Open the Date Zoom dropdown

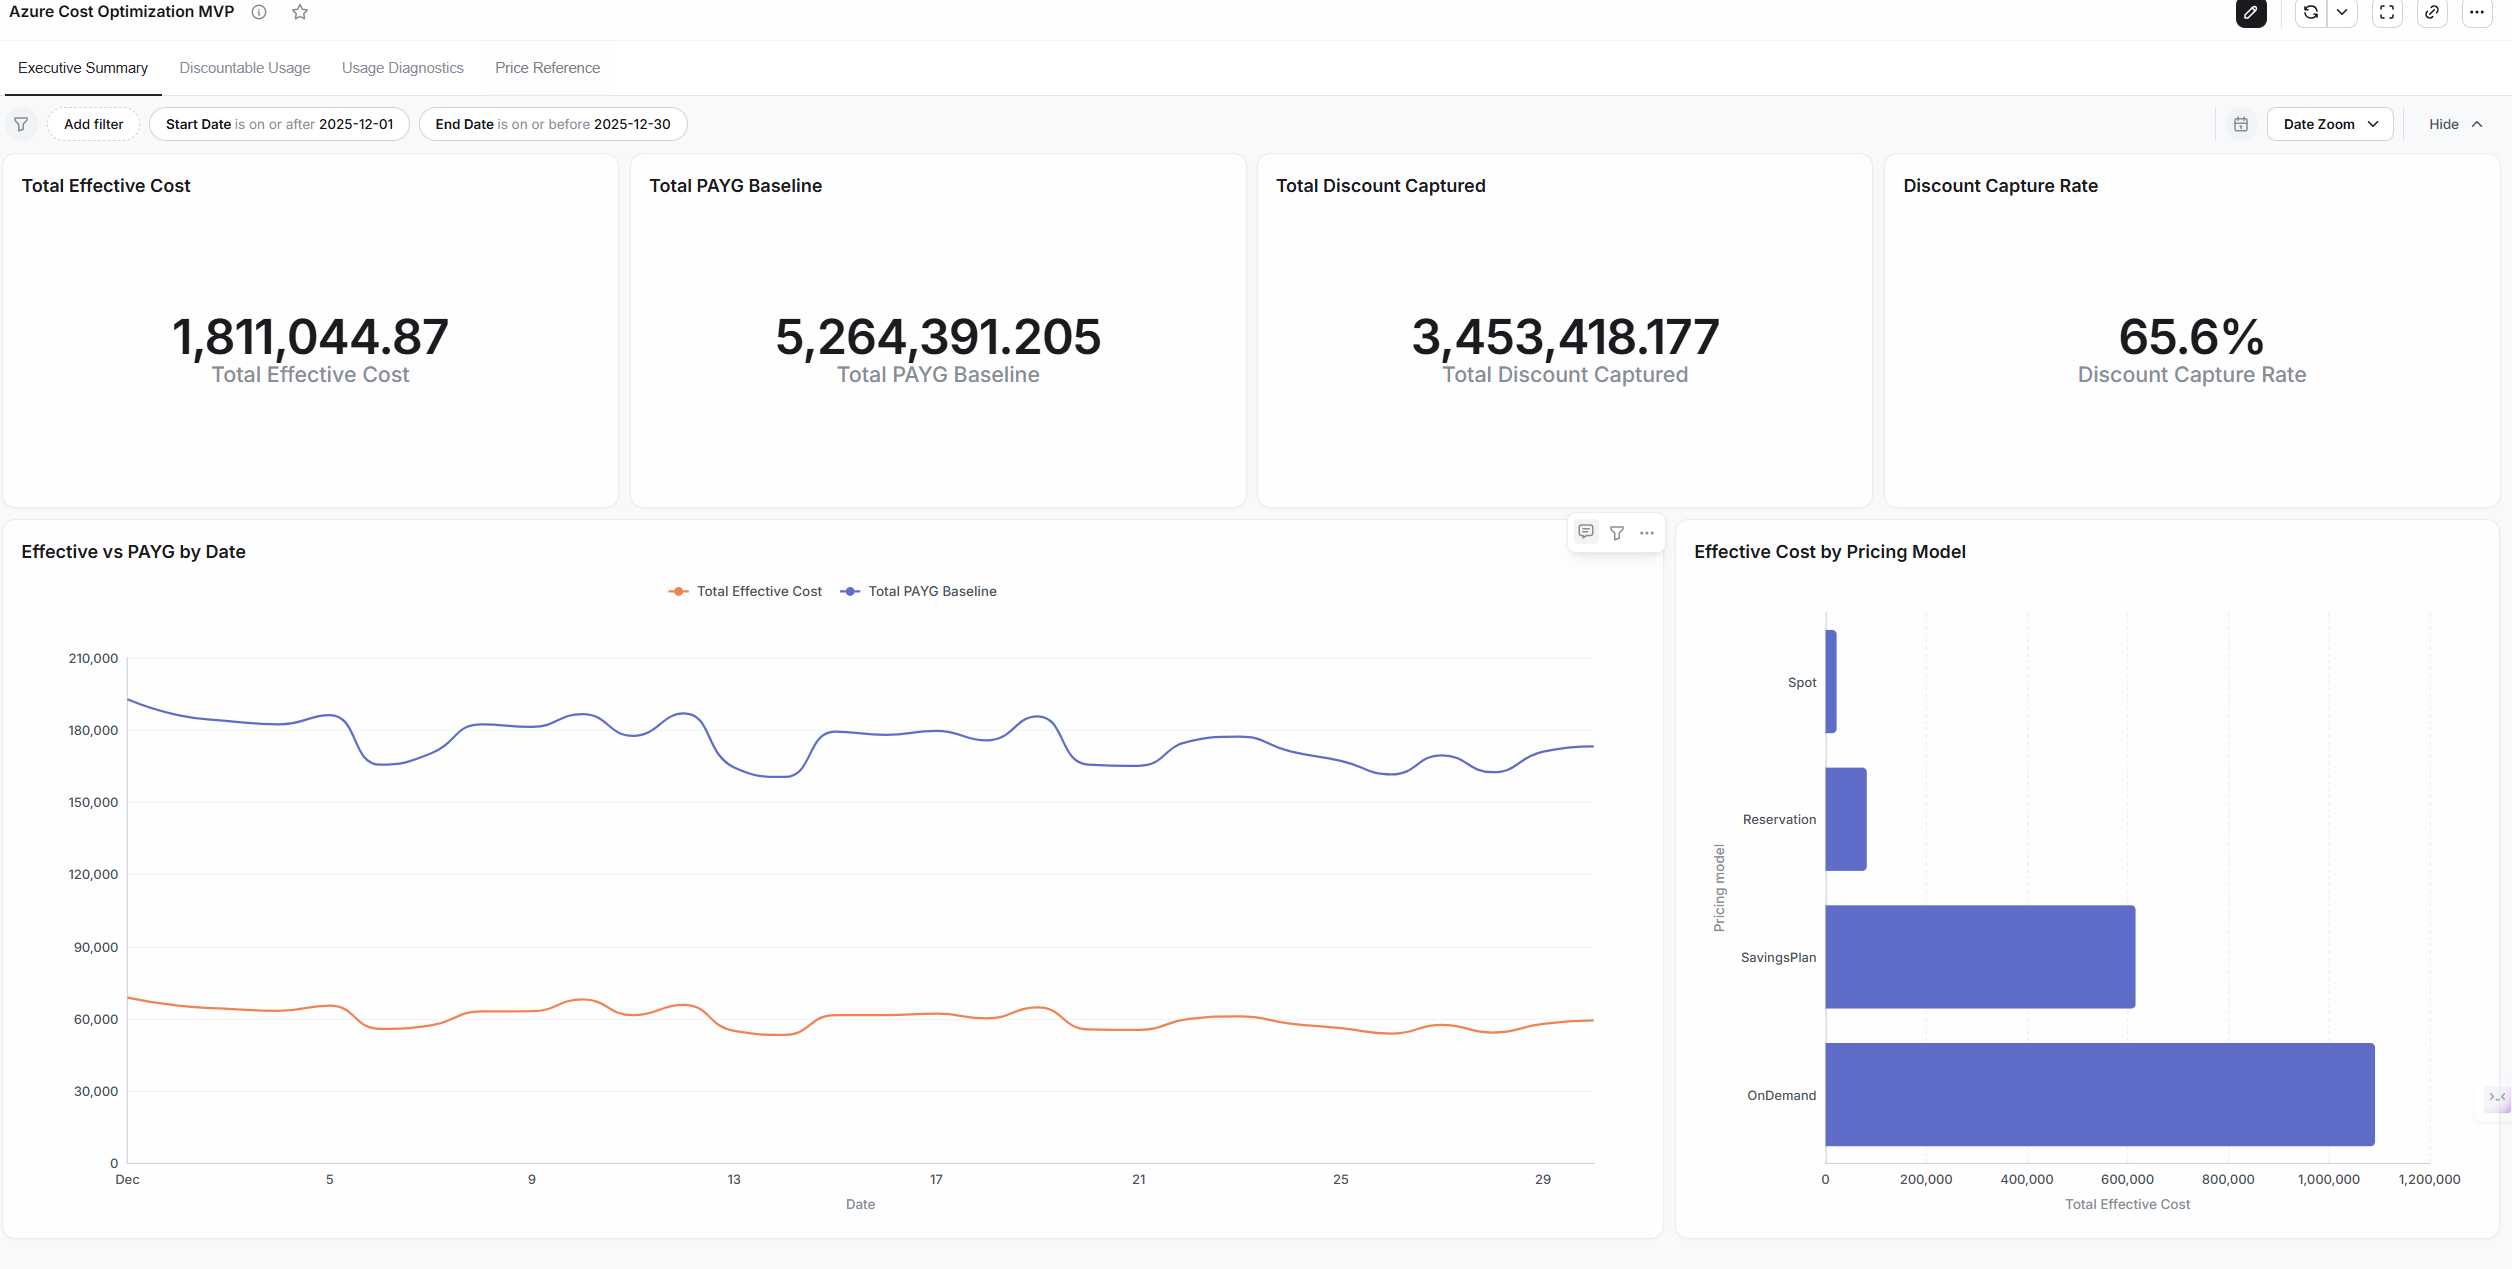point(2330,124)
